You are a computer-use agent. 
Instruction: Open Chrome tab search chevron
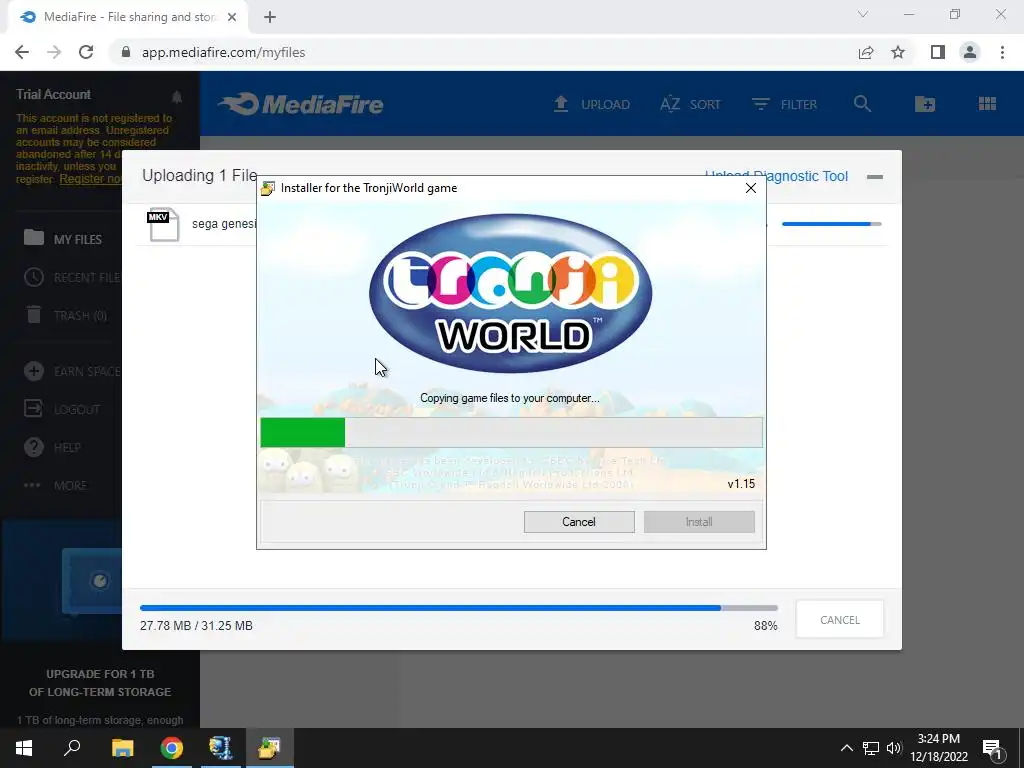coord(863,14)
